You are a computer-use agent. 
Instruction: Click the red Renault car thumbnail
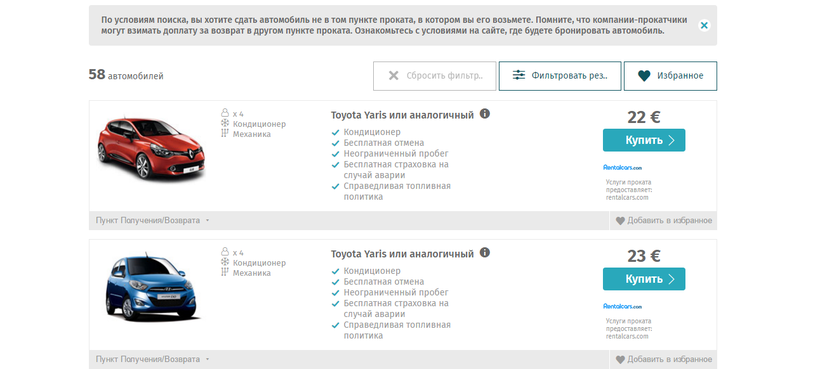[151, 148]
